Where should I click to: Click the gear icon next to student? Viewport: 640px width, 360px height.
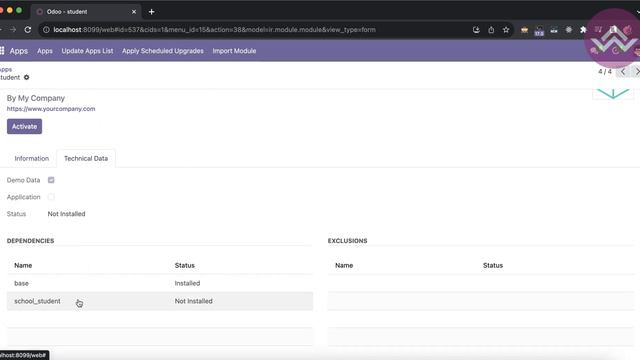(27, 77)
